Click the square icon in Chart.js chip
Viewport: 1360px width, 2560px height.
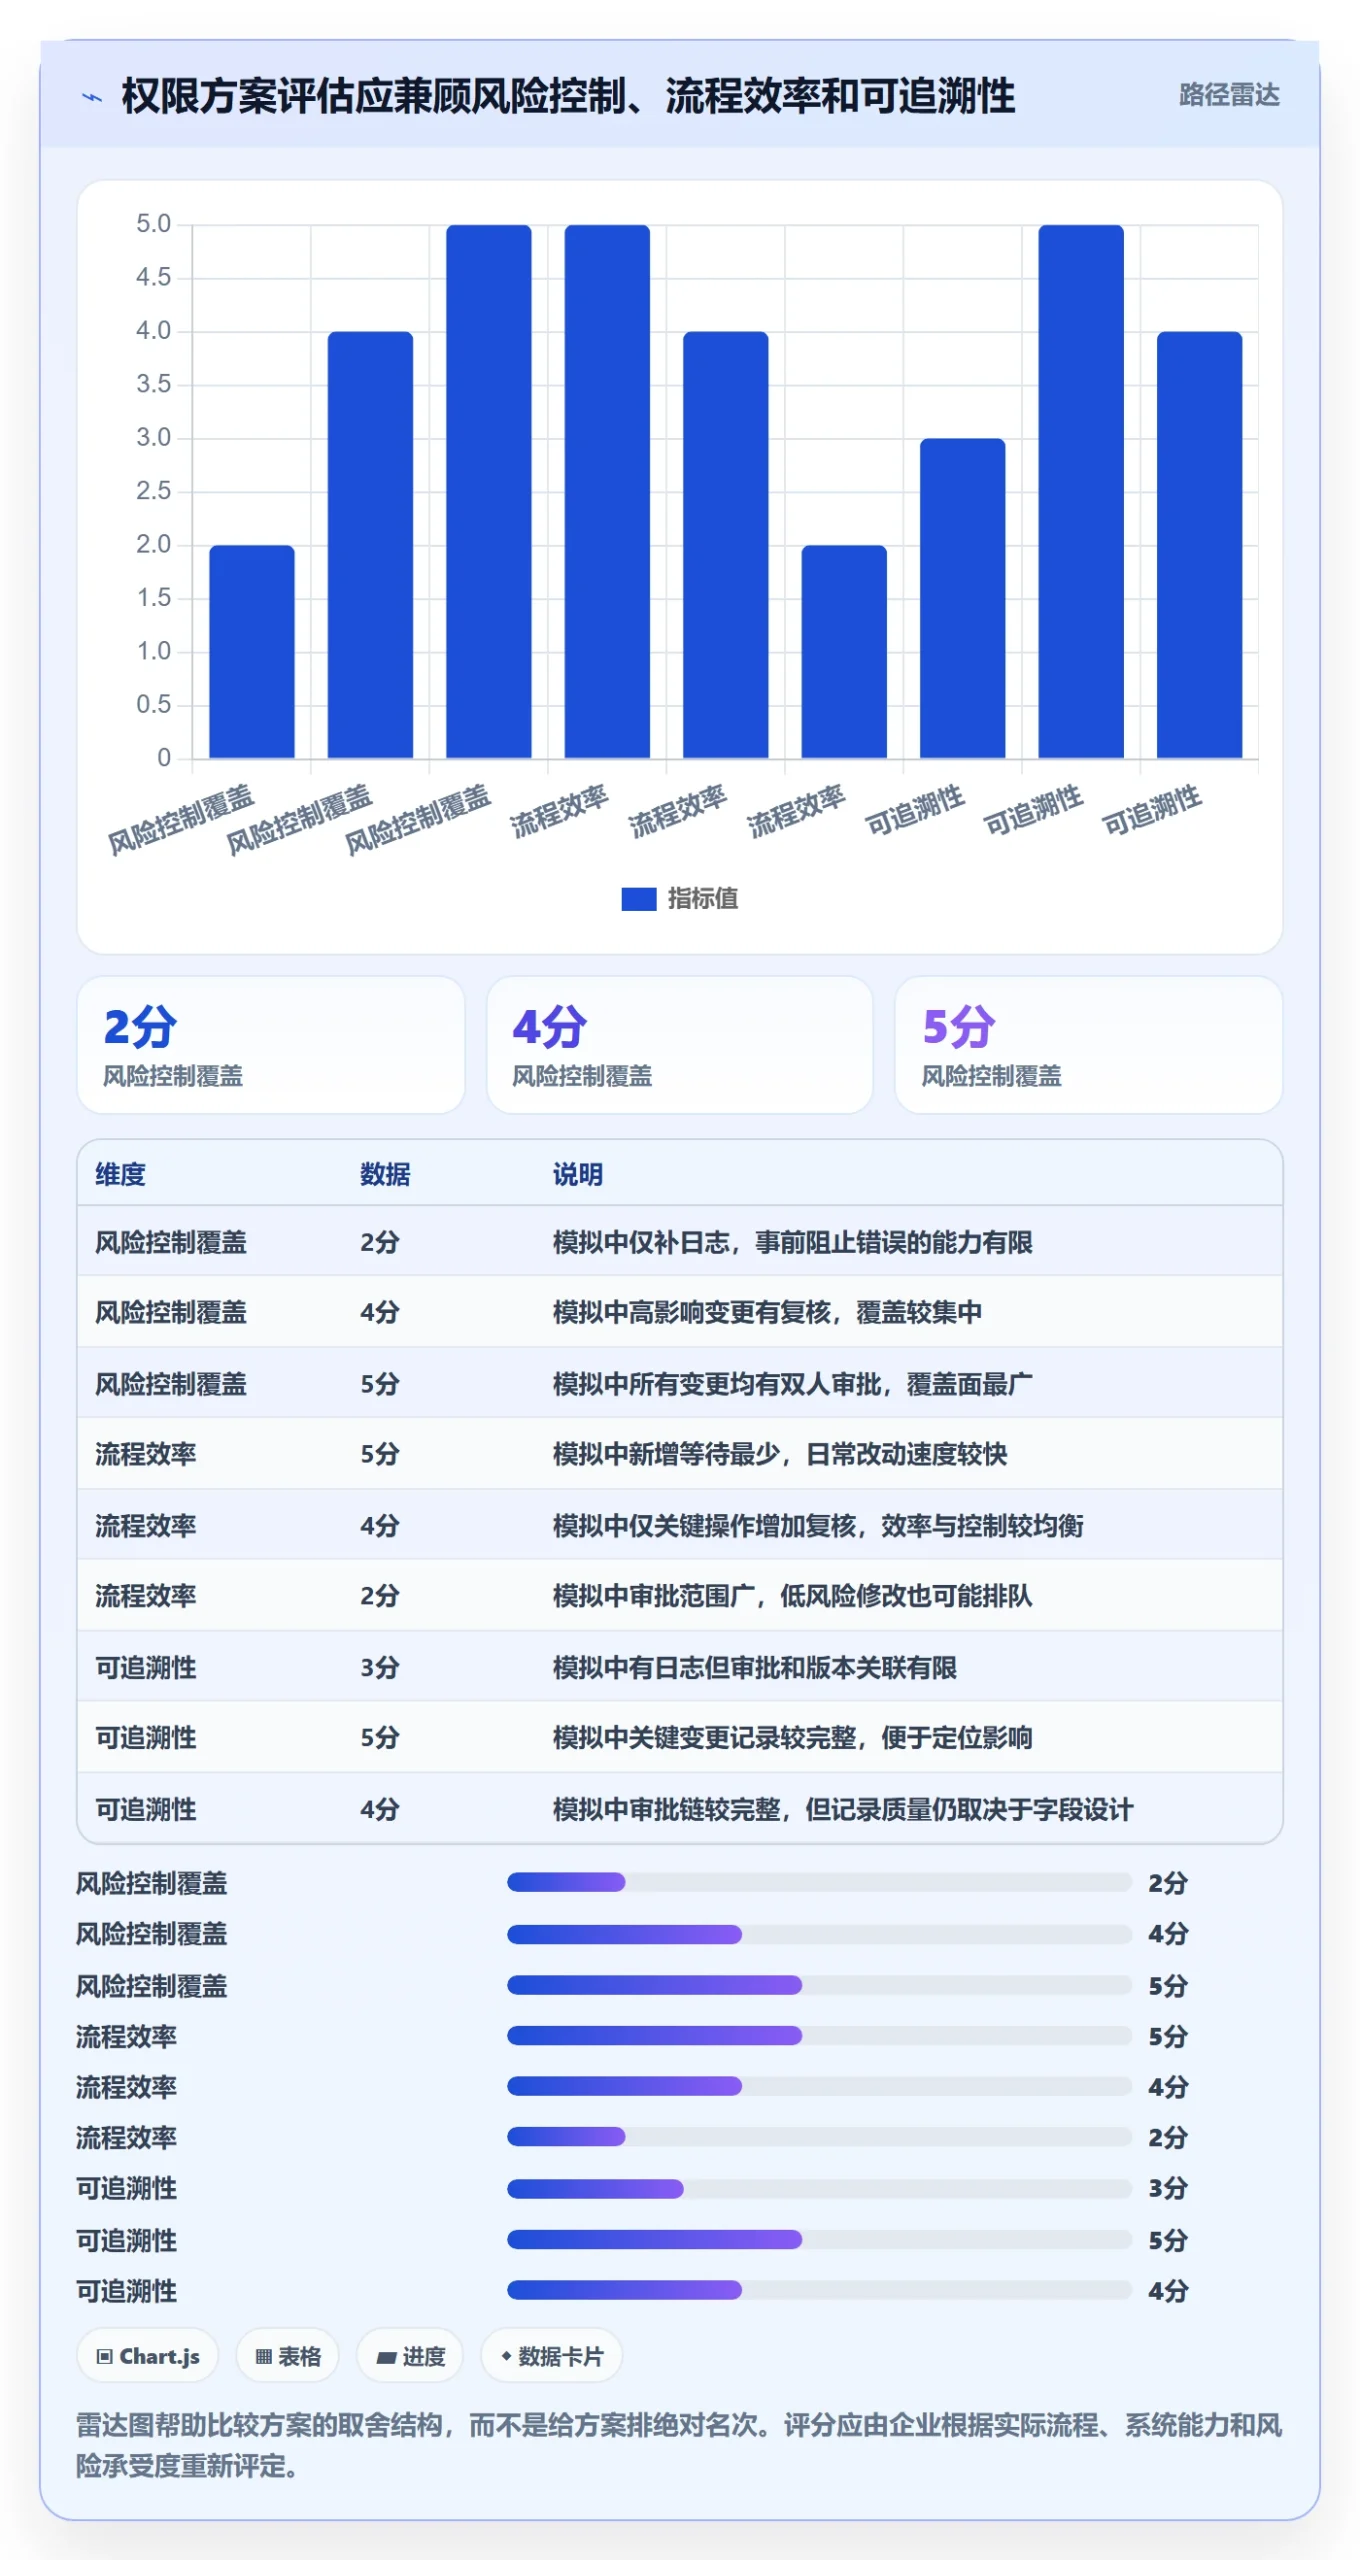tap(104, 2357)
